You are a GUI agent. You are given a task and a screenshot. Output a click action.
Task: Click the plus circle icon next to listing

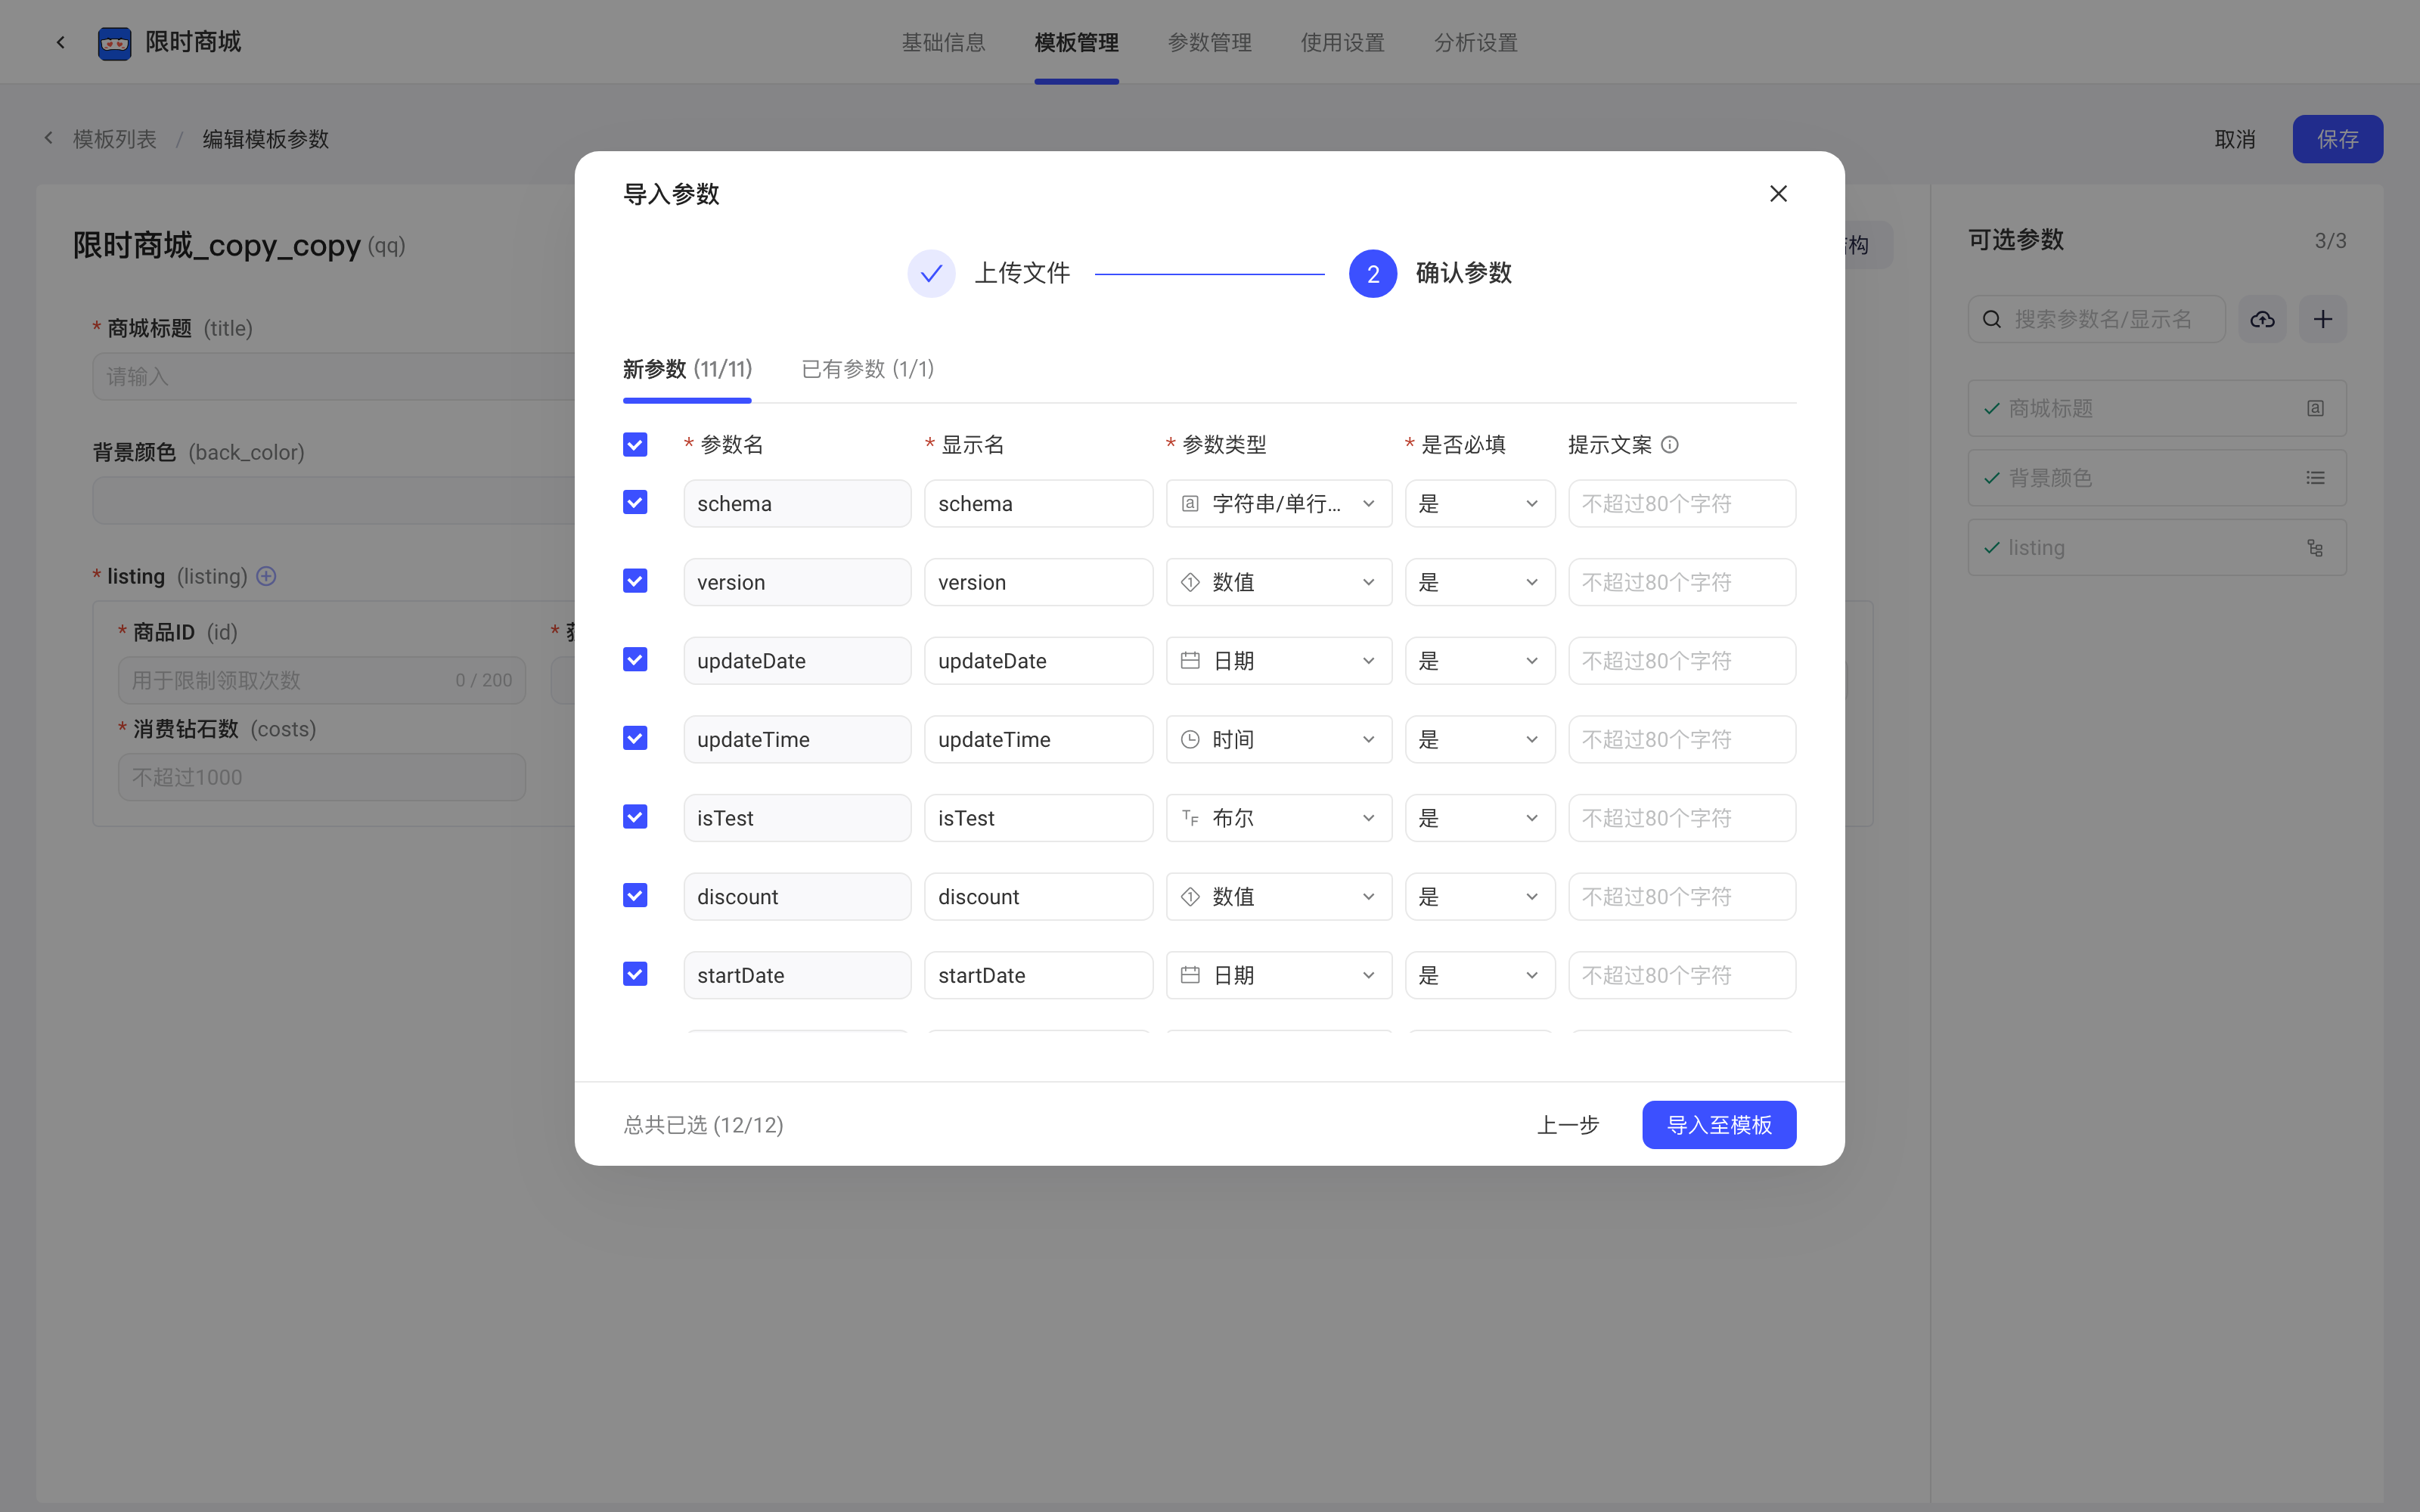coord(266,576)
